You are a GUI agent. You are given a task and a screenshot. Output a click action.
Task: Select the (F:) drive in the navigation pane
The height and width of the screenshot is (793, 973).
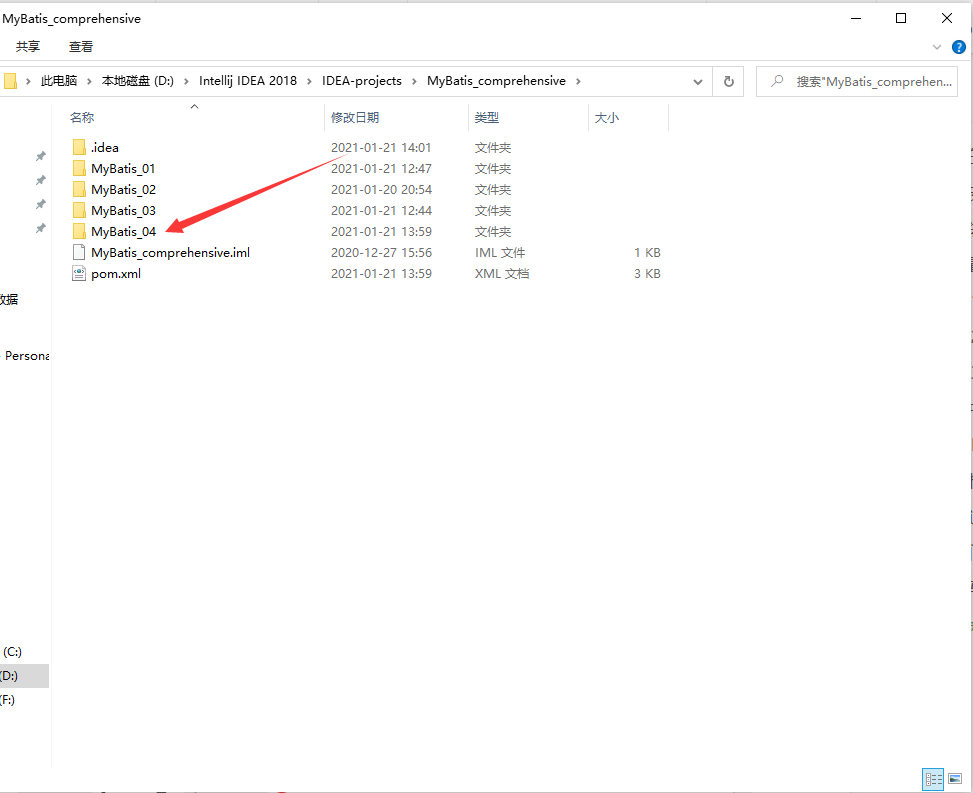point(24,700)
